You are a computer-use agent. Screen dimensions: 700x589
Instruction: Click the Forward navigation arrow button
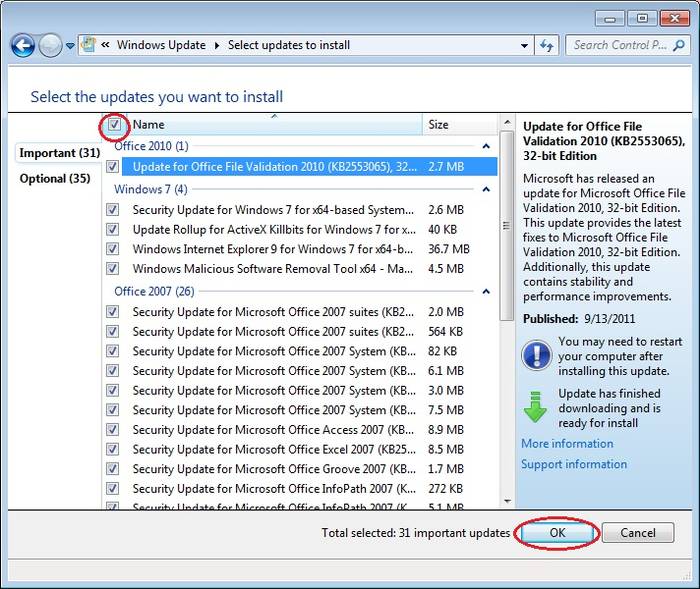coord(49,45)
